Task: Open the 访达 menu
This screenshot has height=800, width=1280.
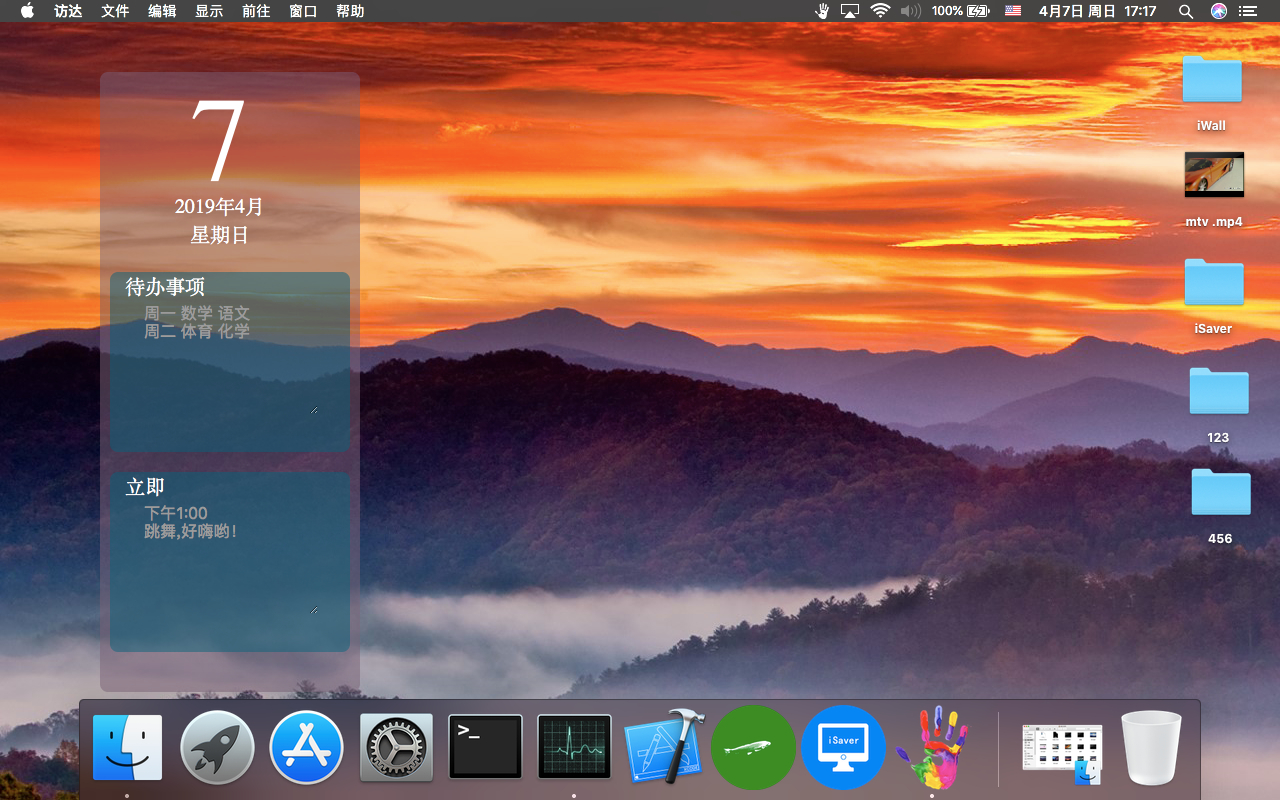Action: [x=68, y=11]
